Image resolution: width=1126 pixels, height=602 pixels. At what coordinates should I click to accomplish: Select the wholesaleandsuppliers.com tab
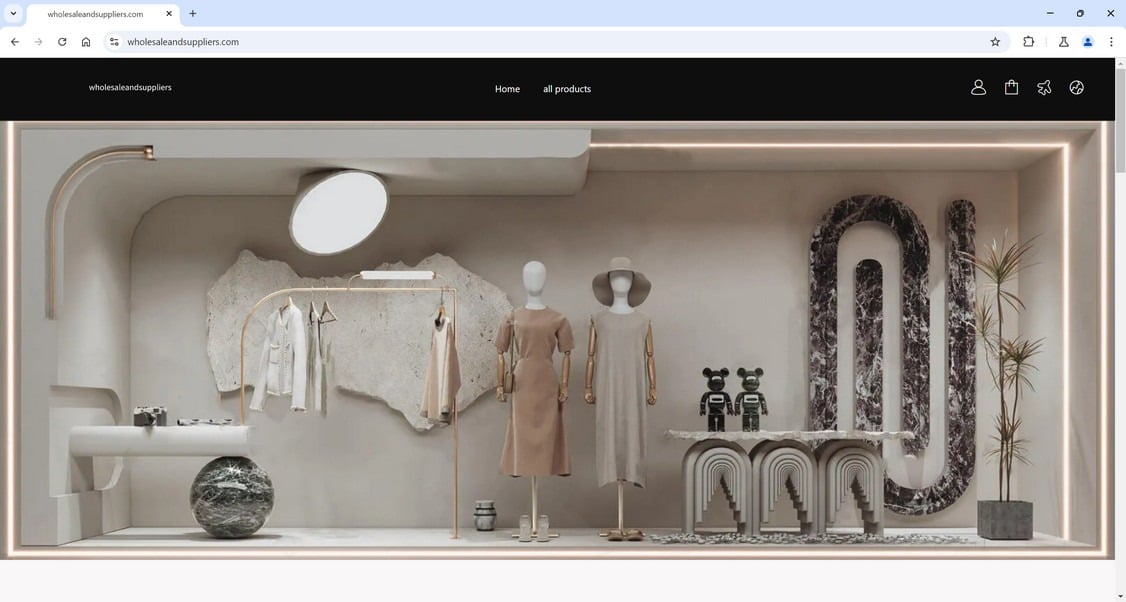click(102, 14)
